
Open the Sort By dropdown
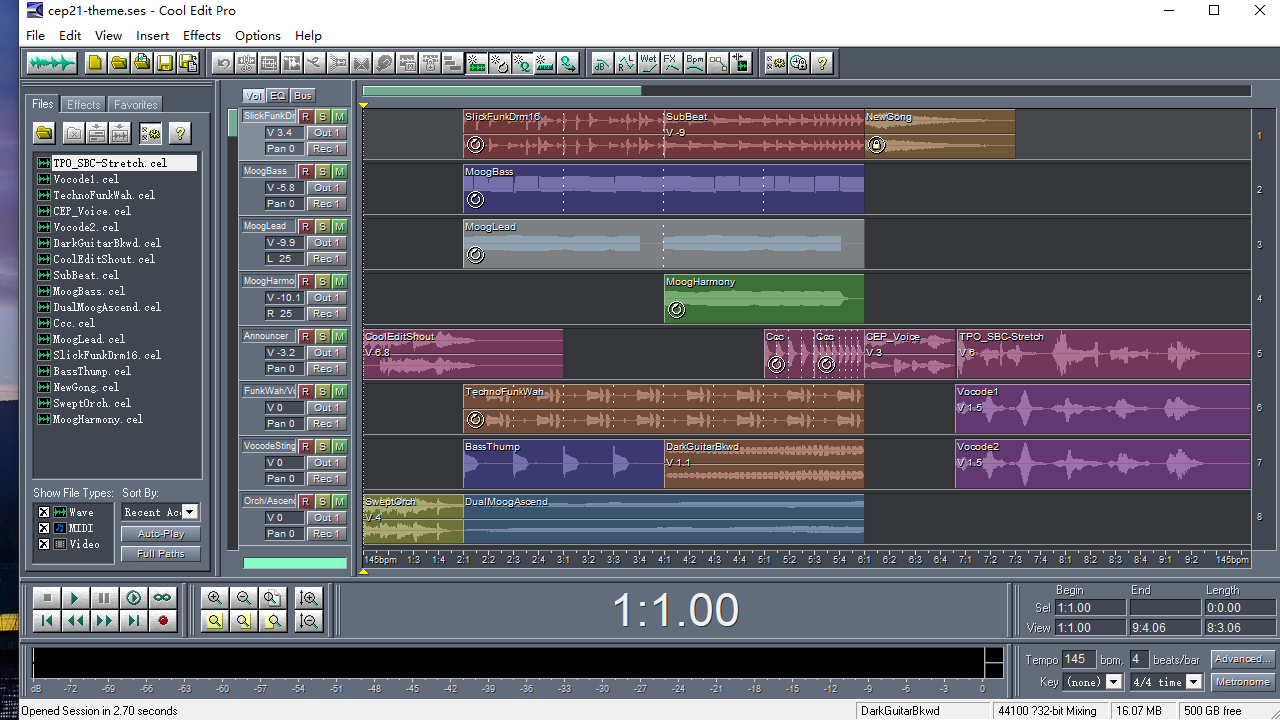coord(189,512)
